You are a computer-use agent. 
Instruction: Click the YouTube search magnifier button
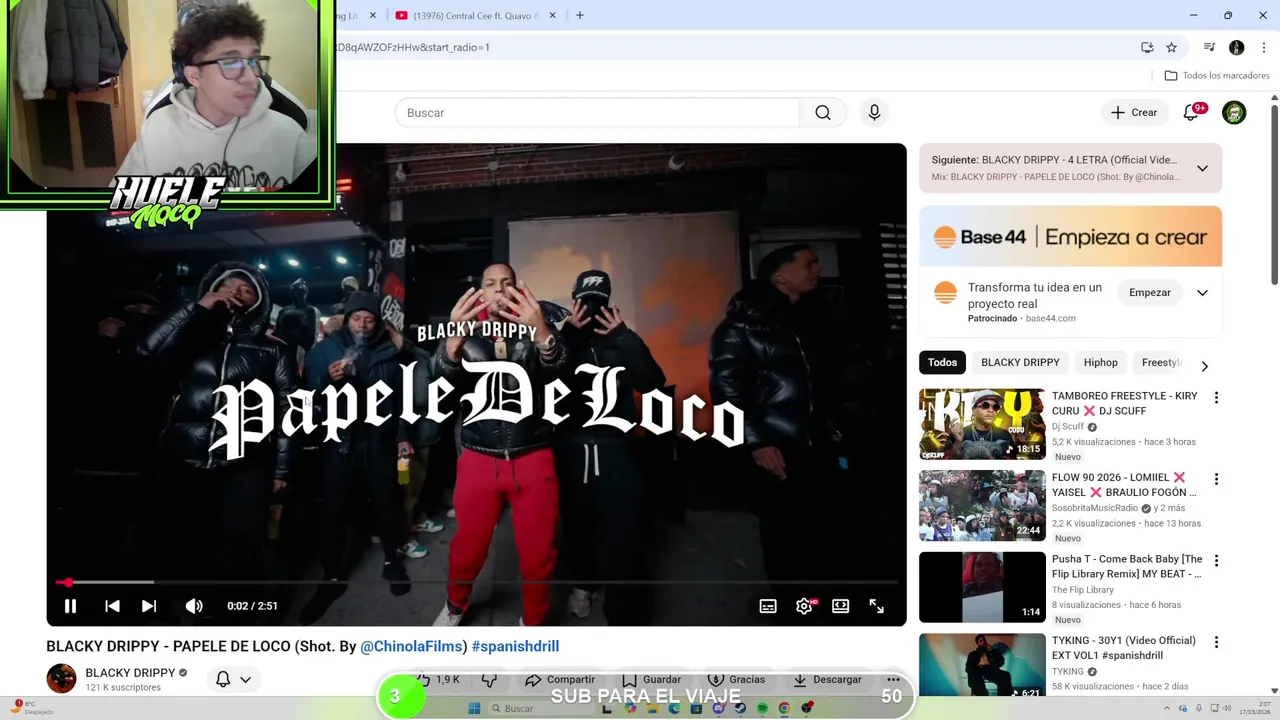point(823,113)
